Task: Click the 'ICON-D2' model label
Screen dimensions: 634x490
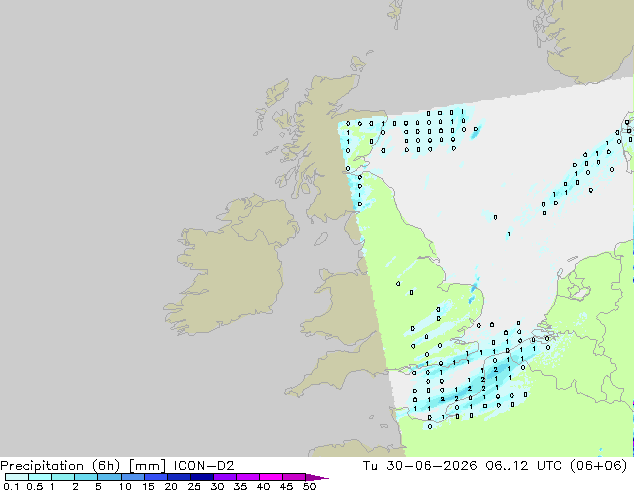Action: click(204, 466)
